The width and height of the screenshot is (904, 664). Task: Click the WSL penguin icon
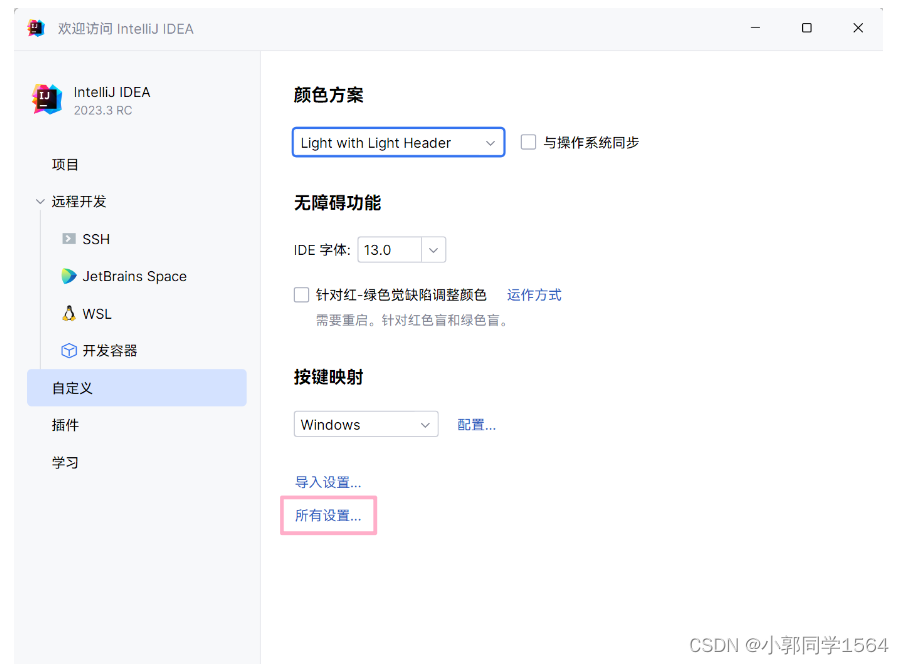pos(69,314)
